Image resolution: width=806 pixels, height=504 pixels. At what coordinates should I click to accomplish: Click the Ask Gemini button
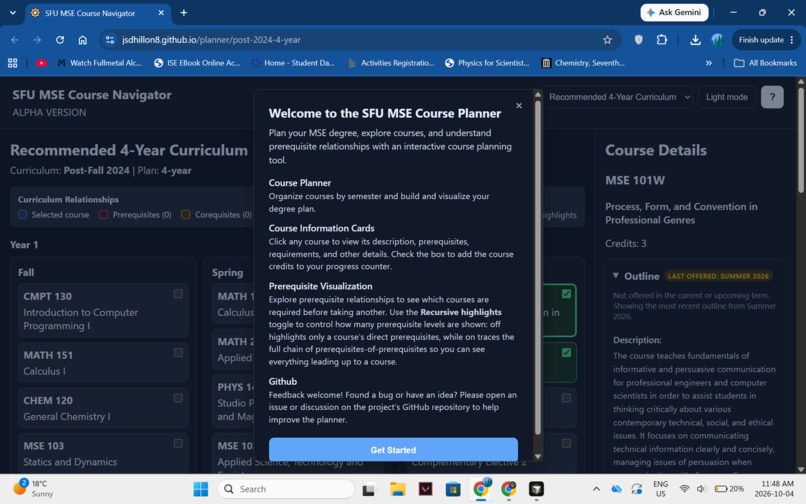(674, 12)
